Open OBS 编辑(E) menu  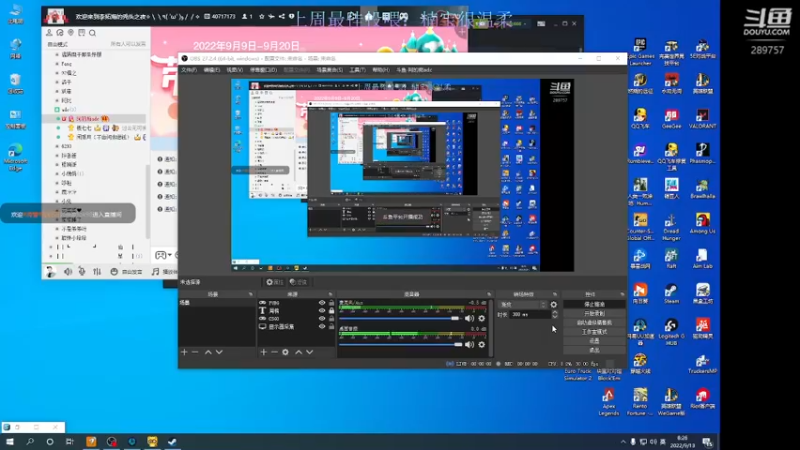211,70
